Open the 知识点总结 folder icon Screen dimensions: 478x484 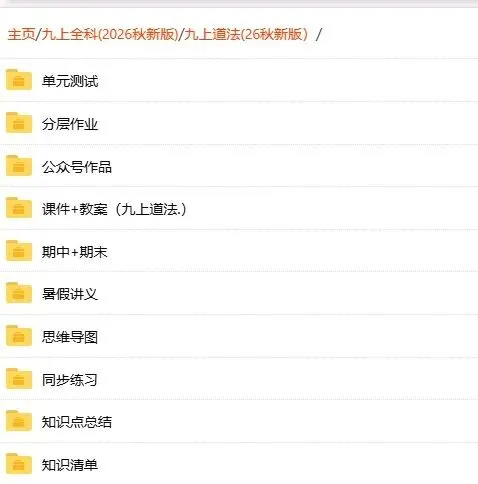coord(19,421)
